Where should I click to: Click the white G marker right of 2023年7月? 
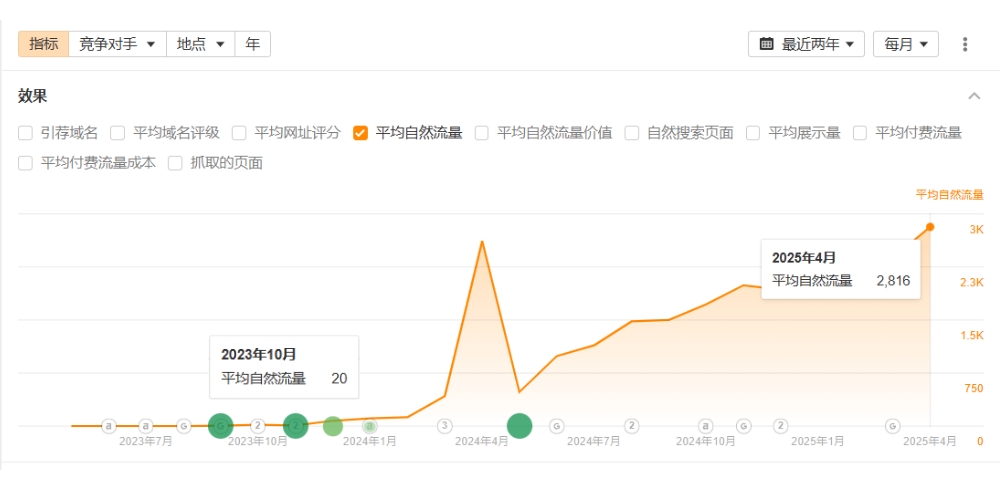184,426
